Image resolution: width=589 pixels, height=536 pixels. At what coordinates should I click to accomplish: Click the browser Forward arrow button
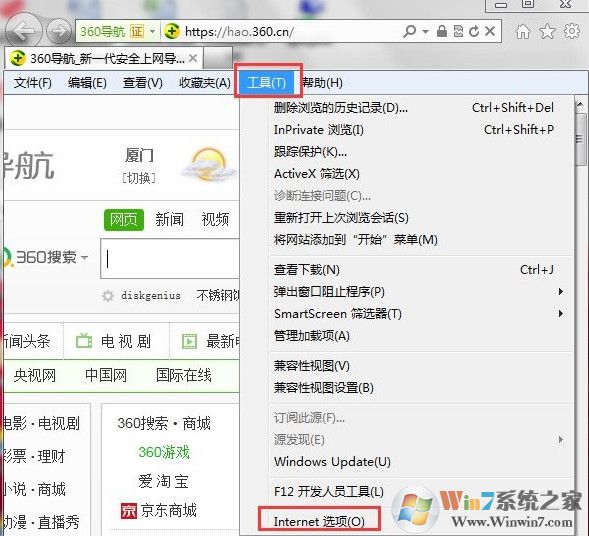click(x=59, y=31)
